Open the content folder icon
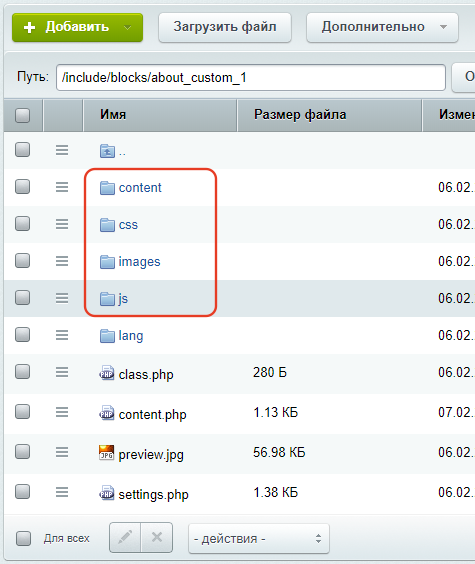Image resolution: width=475 pixels, height=564 pixels. pos(107,188)
